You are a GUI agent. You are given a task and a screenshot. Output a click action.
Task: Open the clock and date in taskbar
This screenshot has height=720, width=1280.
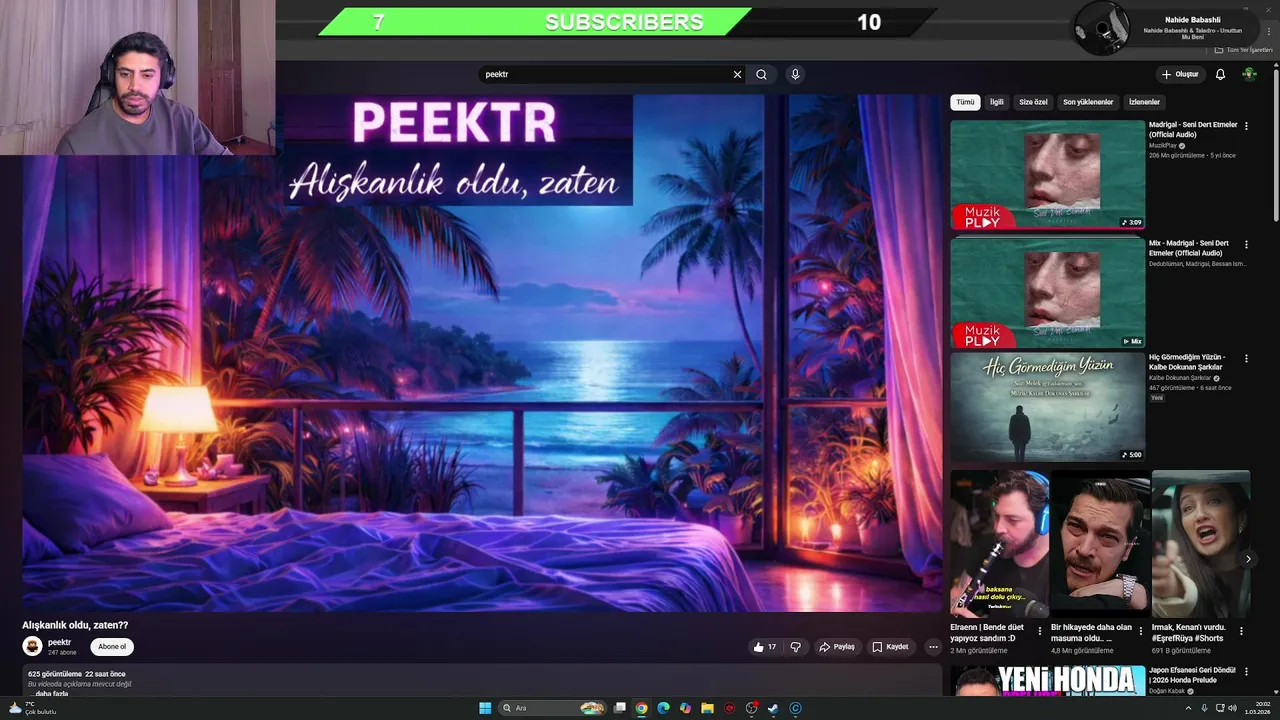click(x=1256, y=708)
